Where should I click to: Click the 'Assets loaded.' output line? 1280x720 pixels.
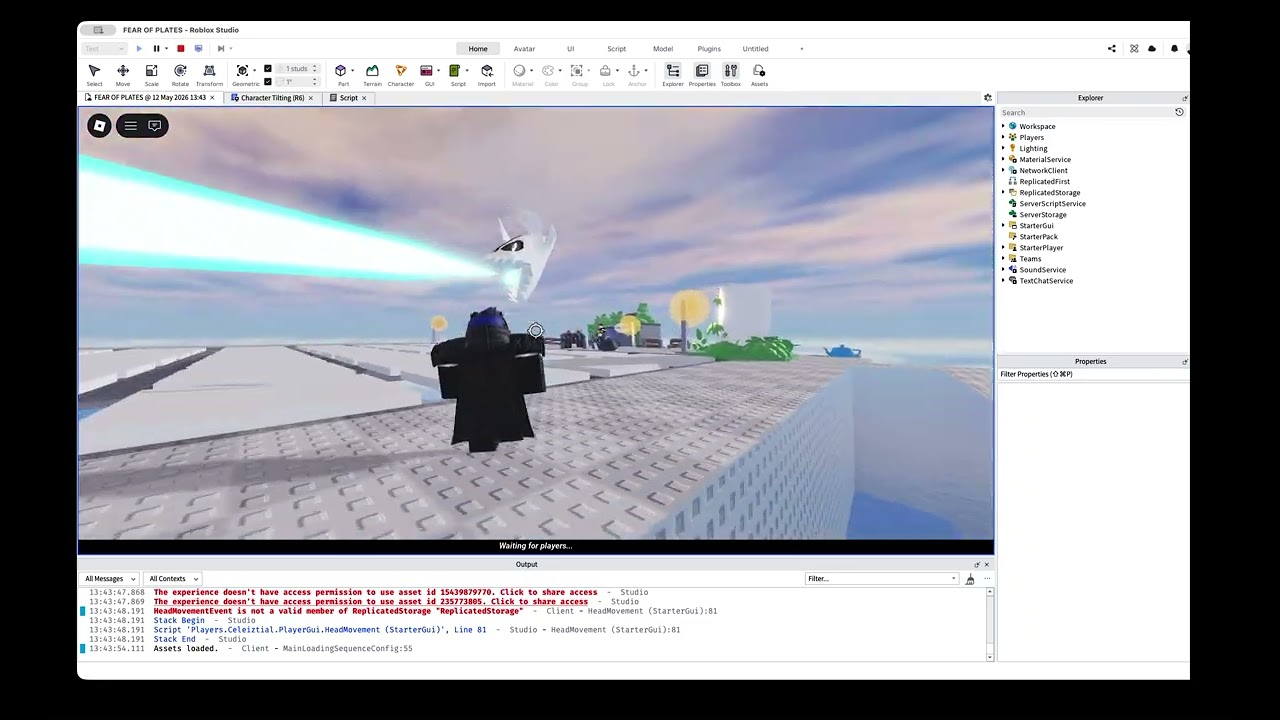[185, 648]
